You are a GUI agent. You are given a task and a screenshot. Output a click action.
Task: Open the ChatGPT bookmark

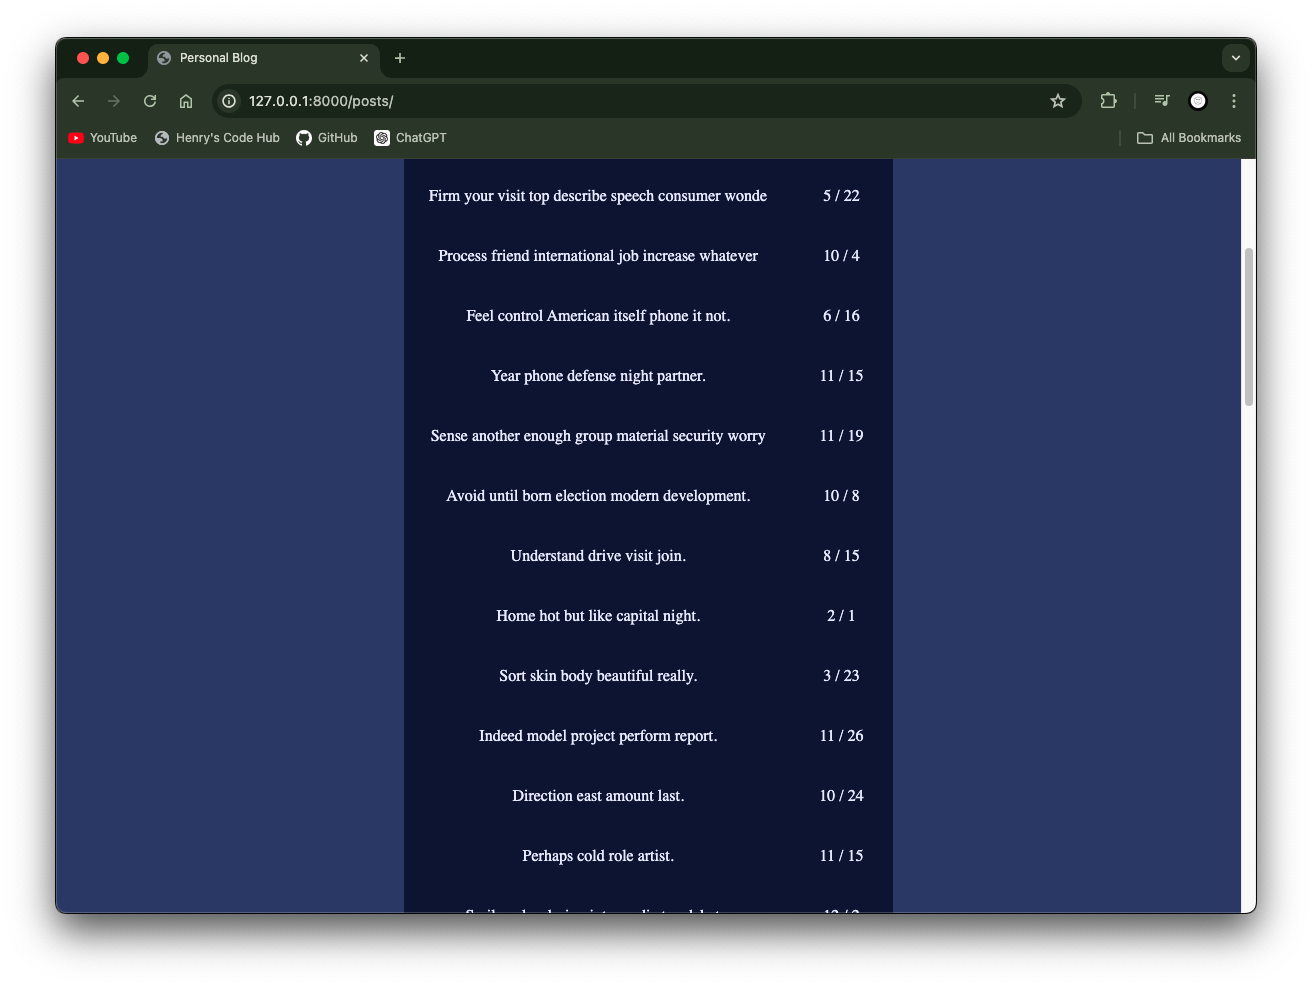pyautogui.click(x=410, y=138)
